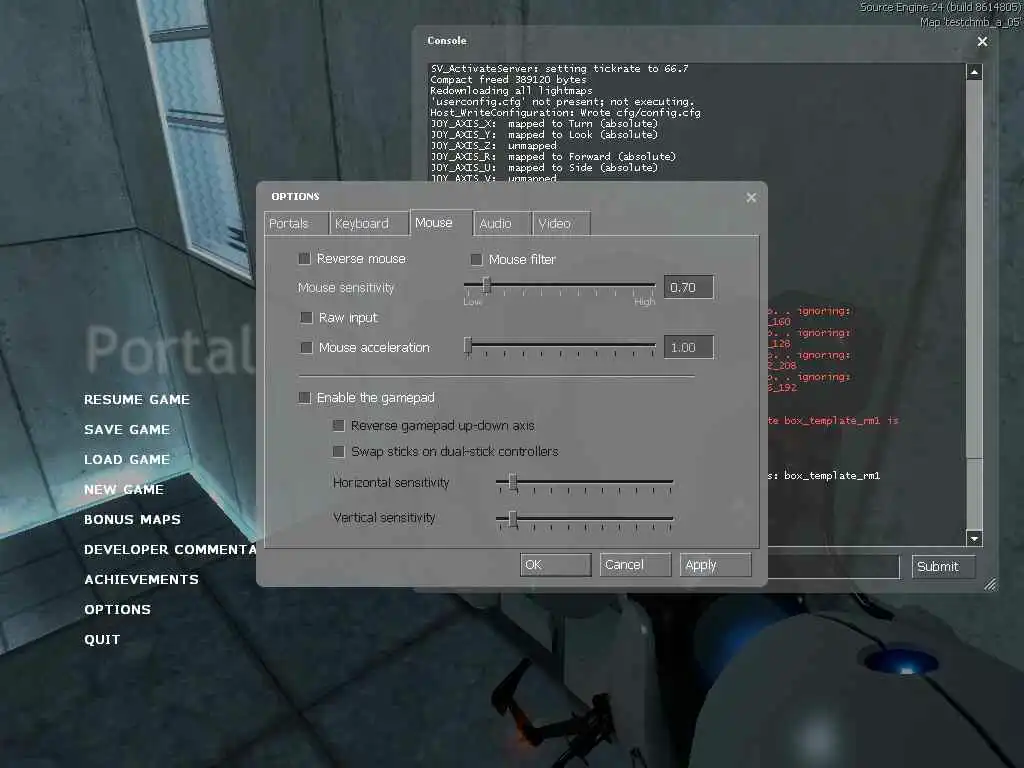Screen dimensions: 1024x768
Task: Toggle Reverse gamepad up-down axis
Action: (338, 426)
